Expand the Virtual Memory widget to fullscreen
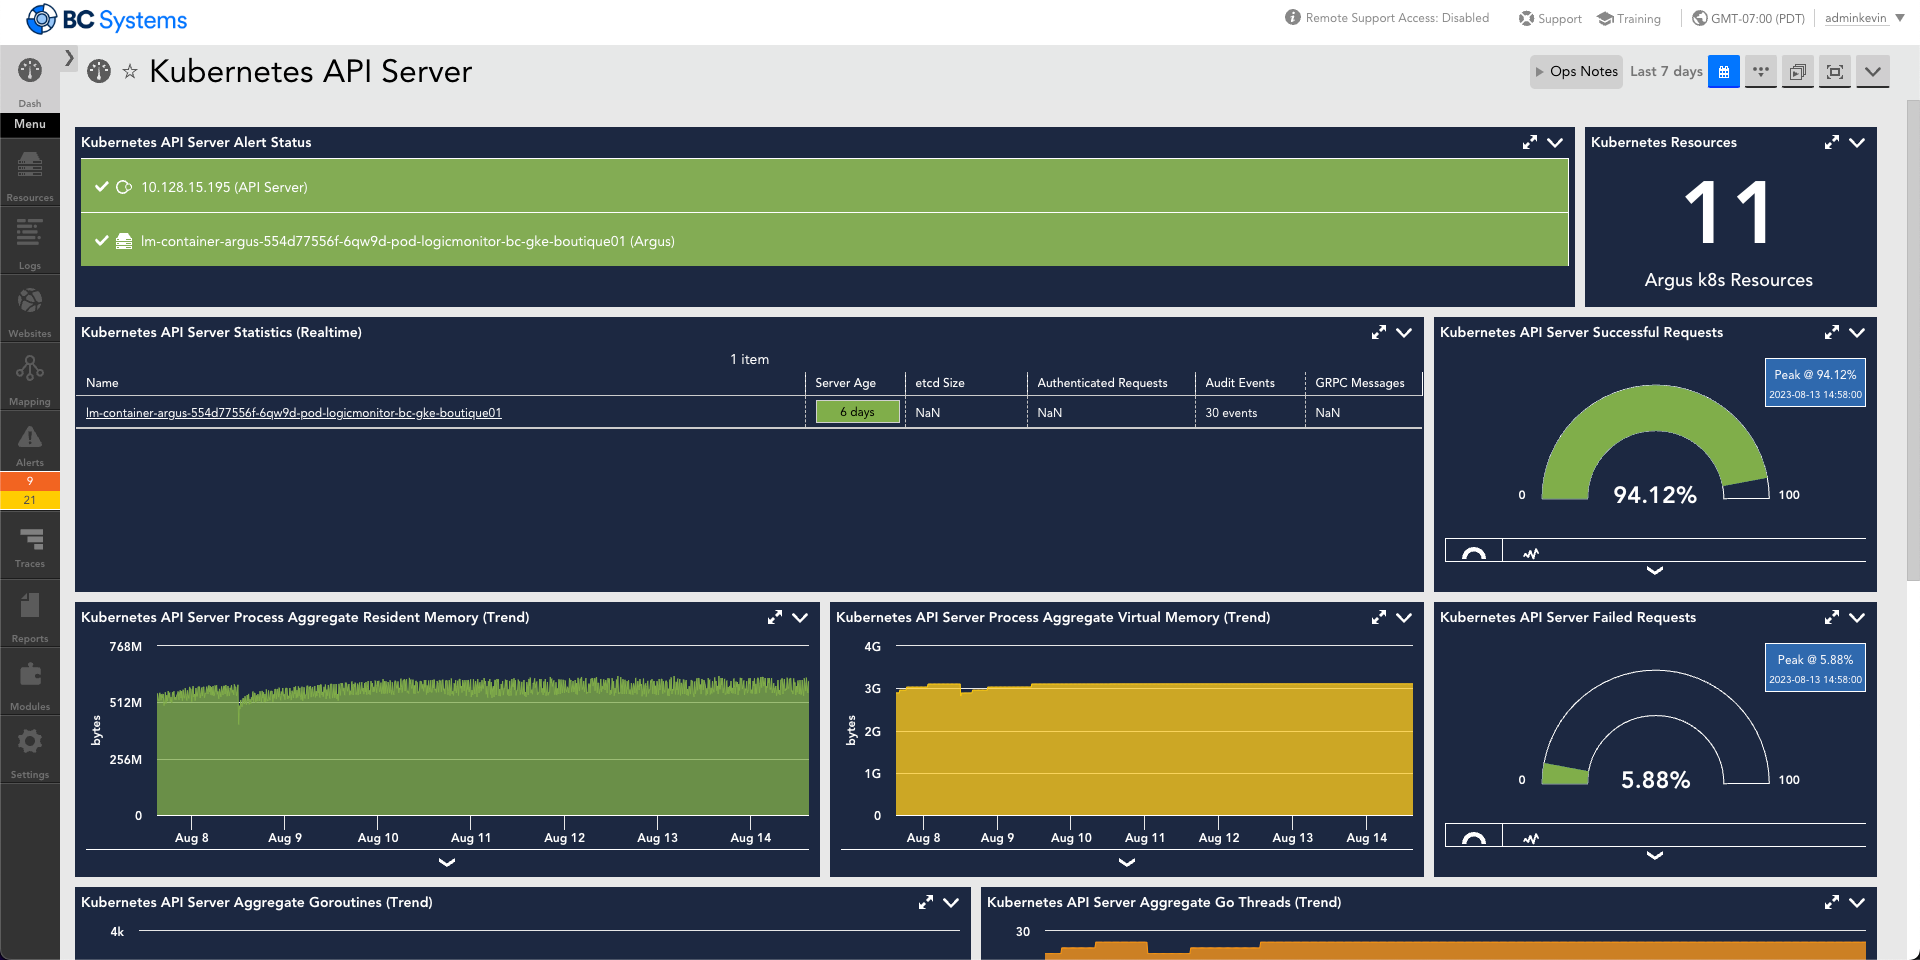1920x960 pixels. (x=1379, y=617)
